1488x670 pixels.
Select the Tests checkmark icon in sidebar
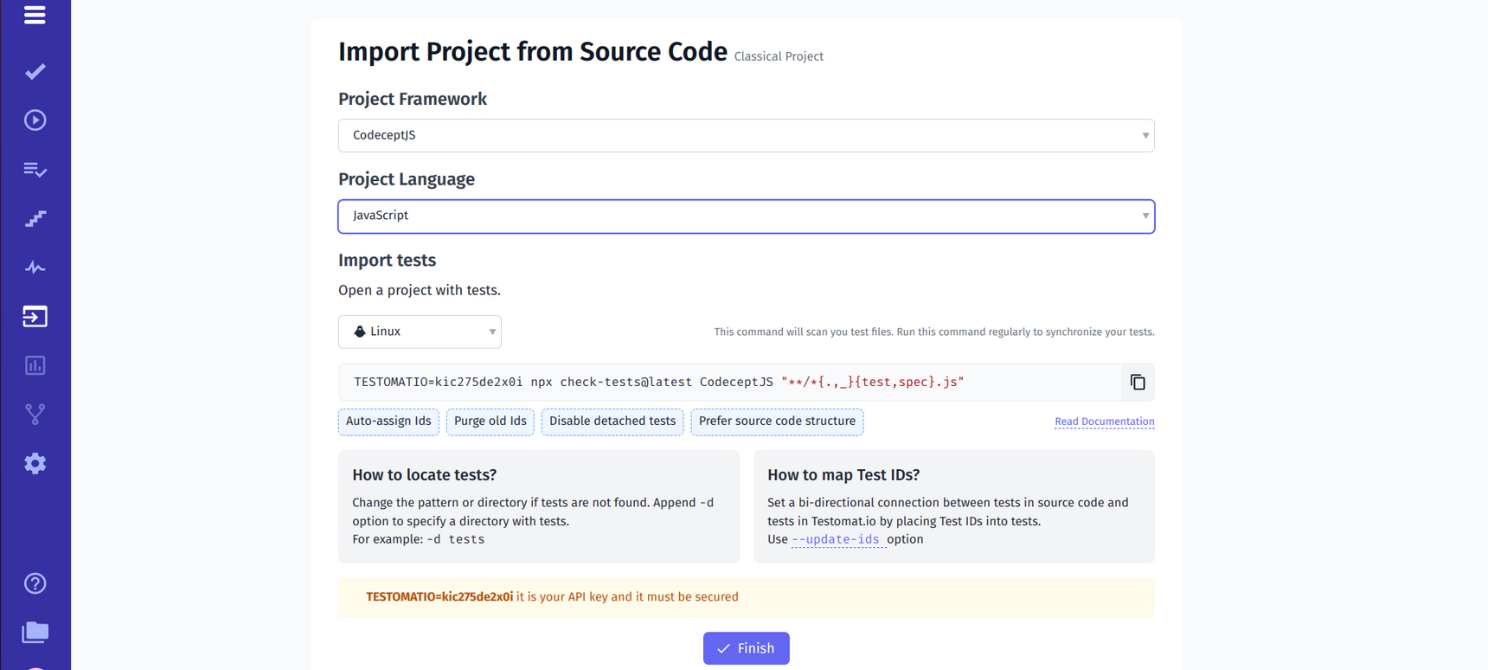point(35,71)
